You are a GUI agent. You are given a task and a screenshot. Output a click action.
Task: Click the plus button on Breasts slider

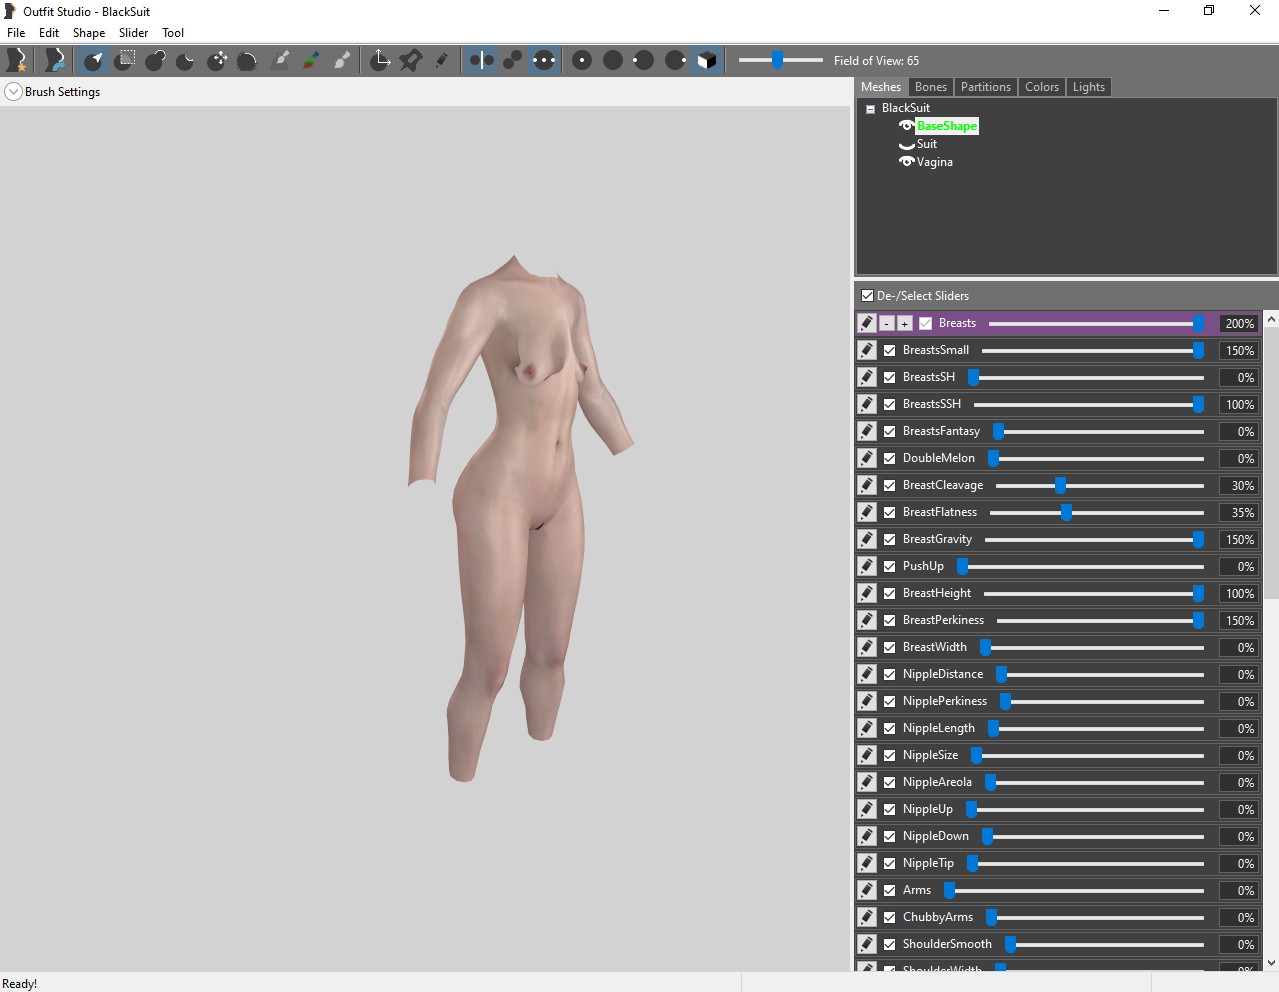coord(904,323)
